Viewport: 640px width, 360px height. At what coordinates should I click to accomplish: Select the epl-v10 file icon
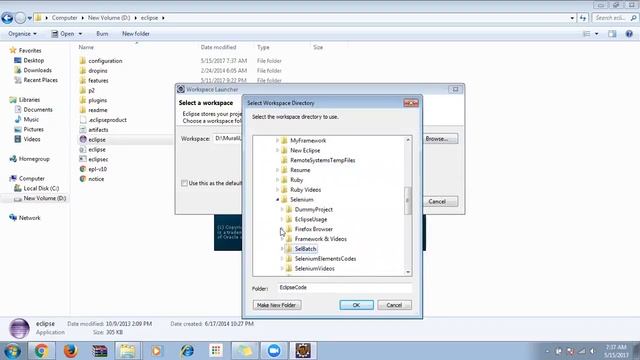(x=83, y=169)
